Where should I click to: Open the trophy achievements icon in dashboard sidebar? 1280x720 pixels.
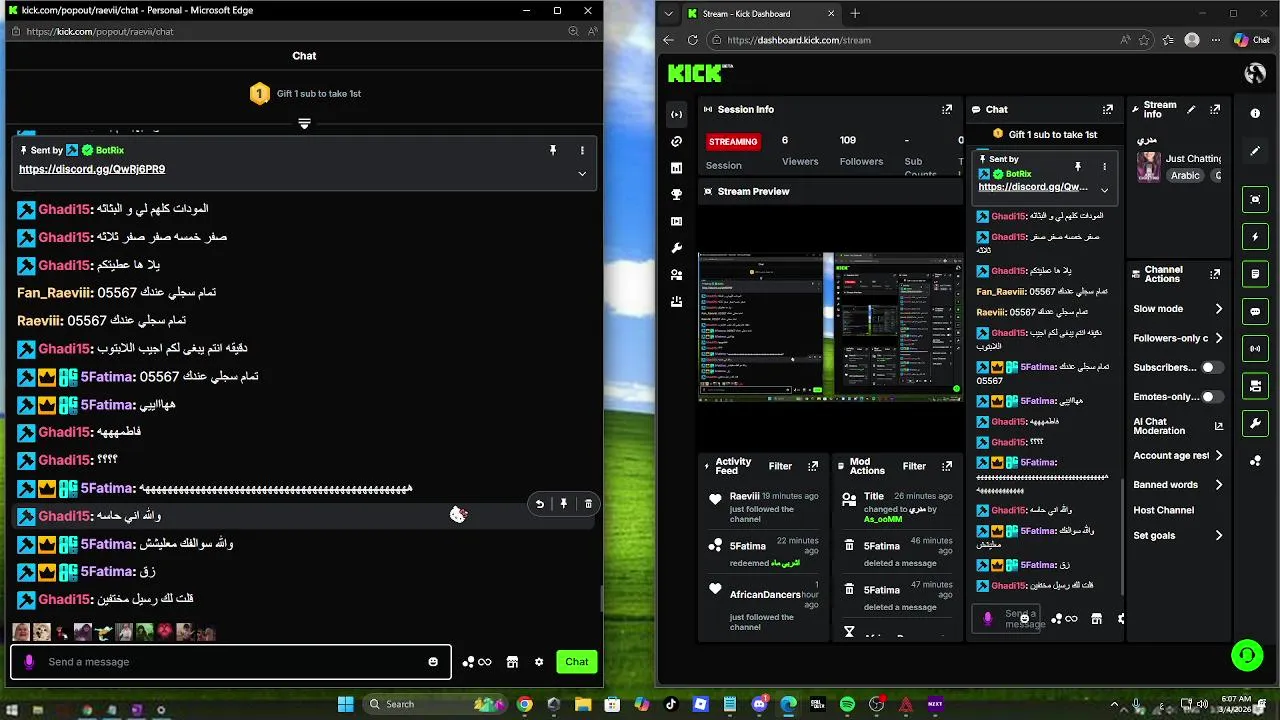(x=677, y=194)
